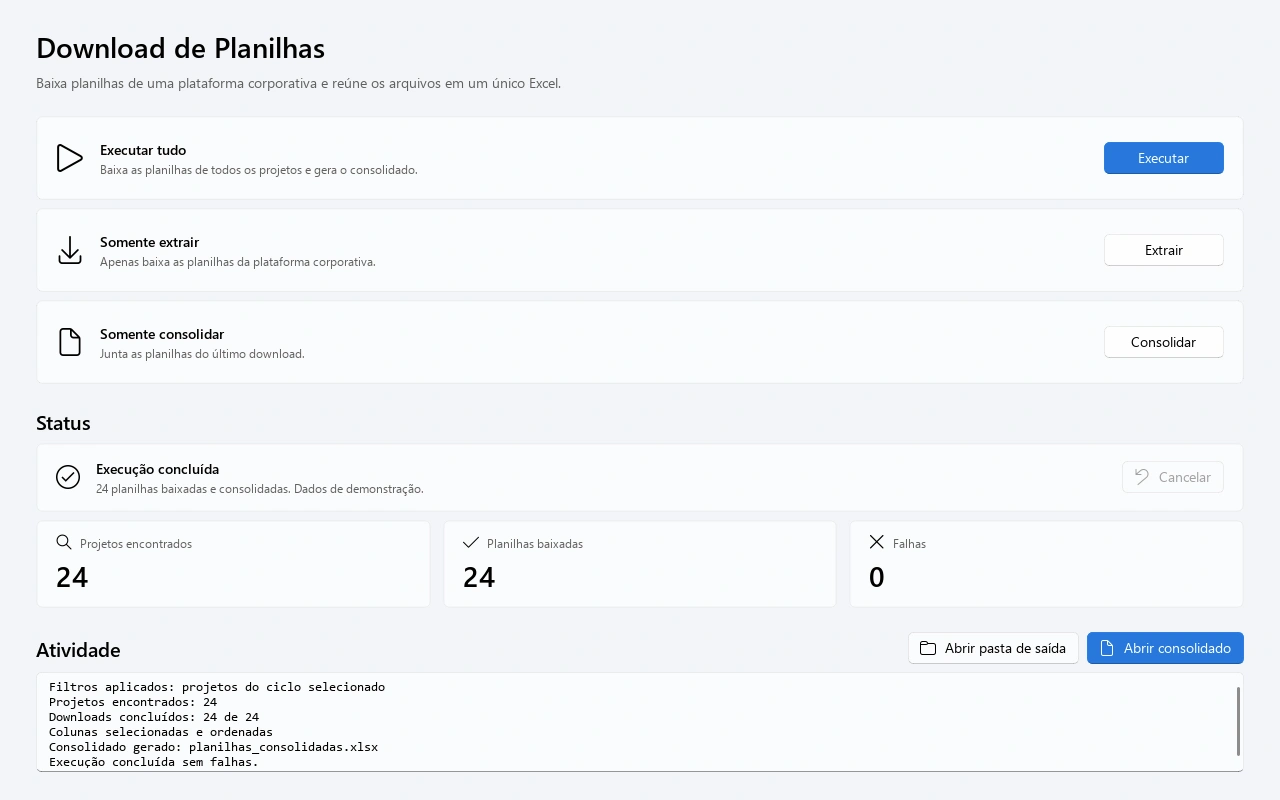This screenshot has height=800, width=1280.
Task: Click the X icon next to Falhas
Action: [877, 542]
